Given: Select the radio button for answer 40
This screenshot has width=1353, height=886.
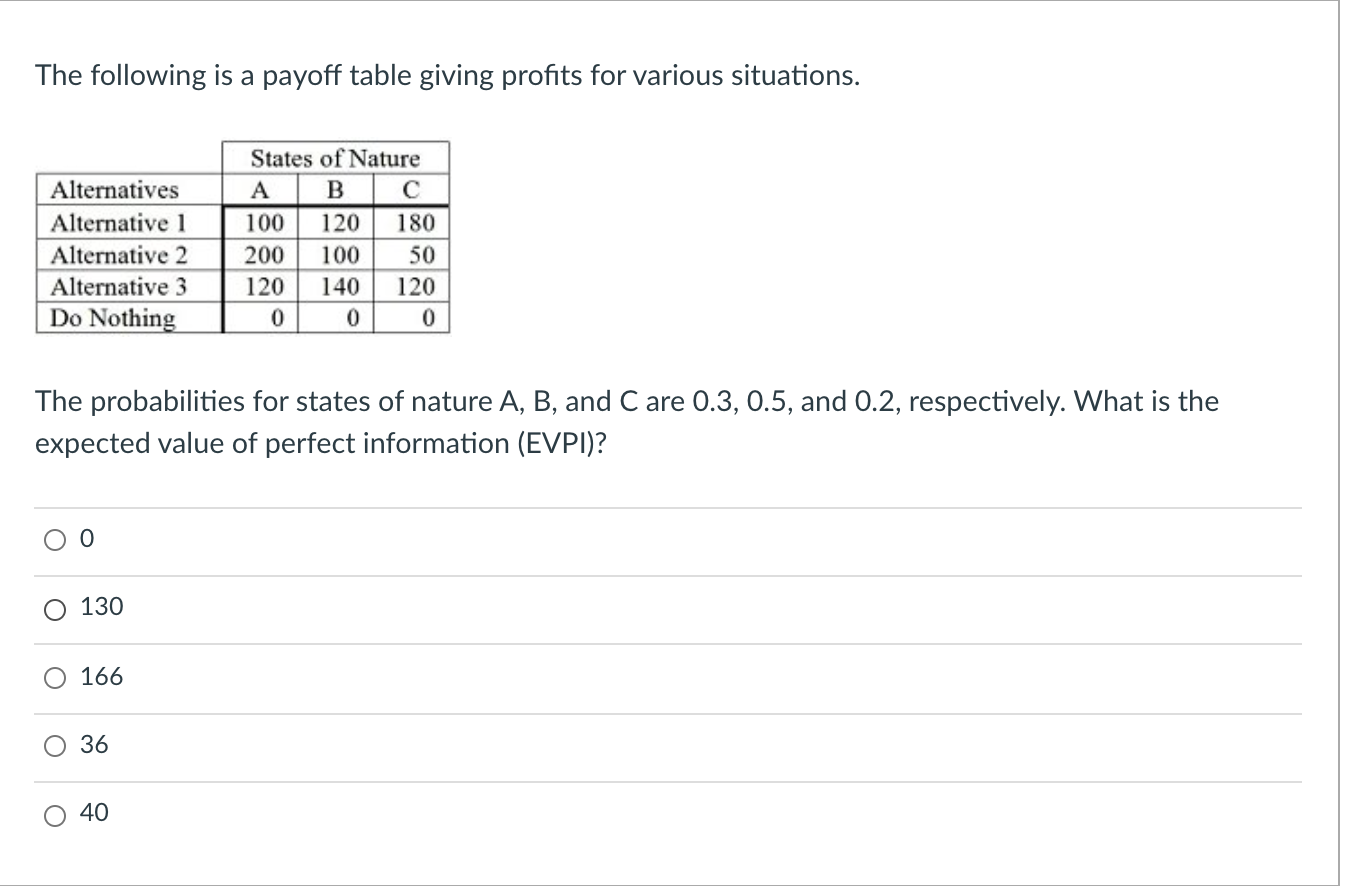Looking at the screenshot, I should (x=54, y=814).
